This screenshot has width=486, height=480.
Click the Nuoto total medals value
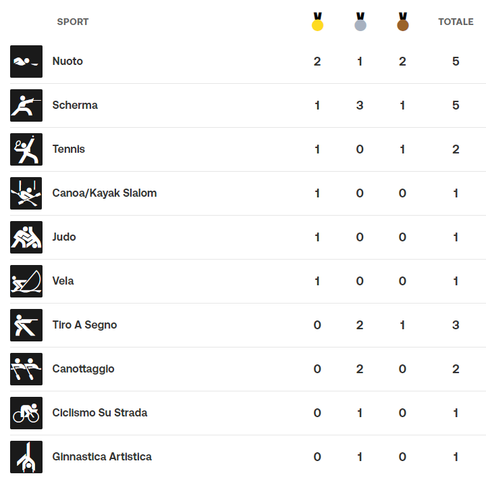[x=456, y=61]
